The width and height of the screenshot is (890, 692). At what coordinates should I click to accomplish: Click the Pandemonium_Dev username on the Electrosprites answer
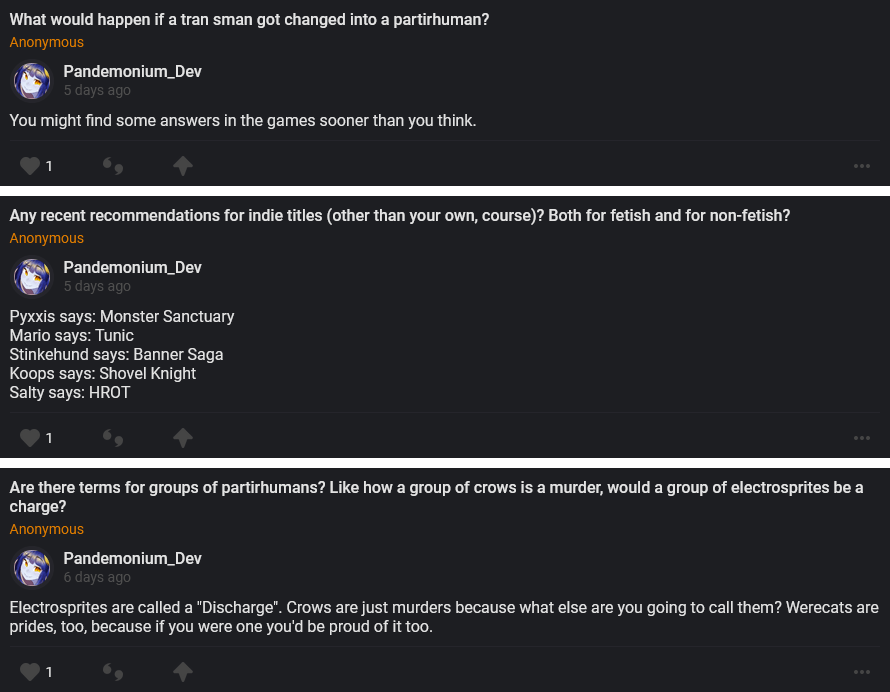click(x=132, y=558)
